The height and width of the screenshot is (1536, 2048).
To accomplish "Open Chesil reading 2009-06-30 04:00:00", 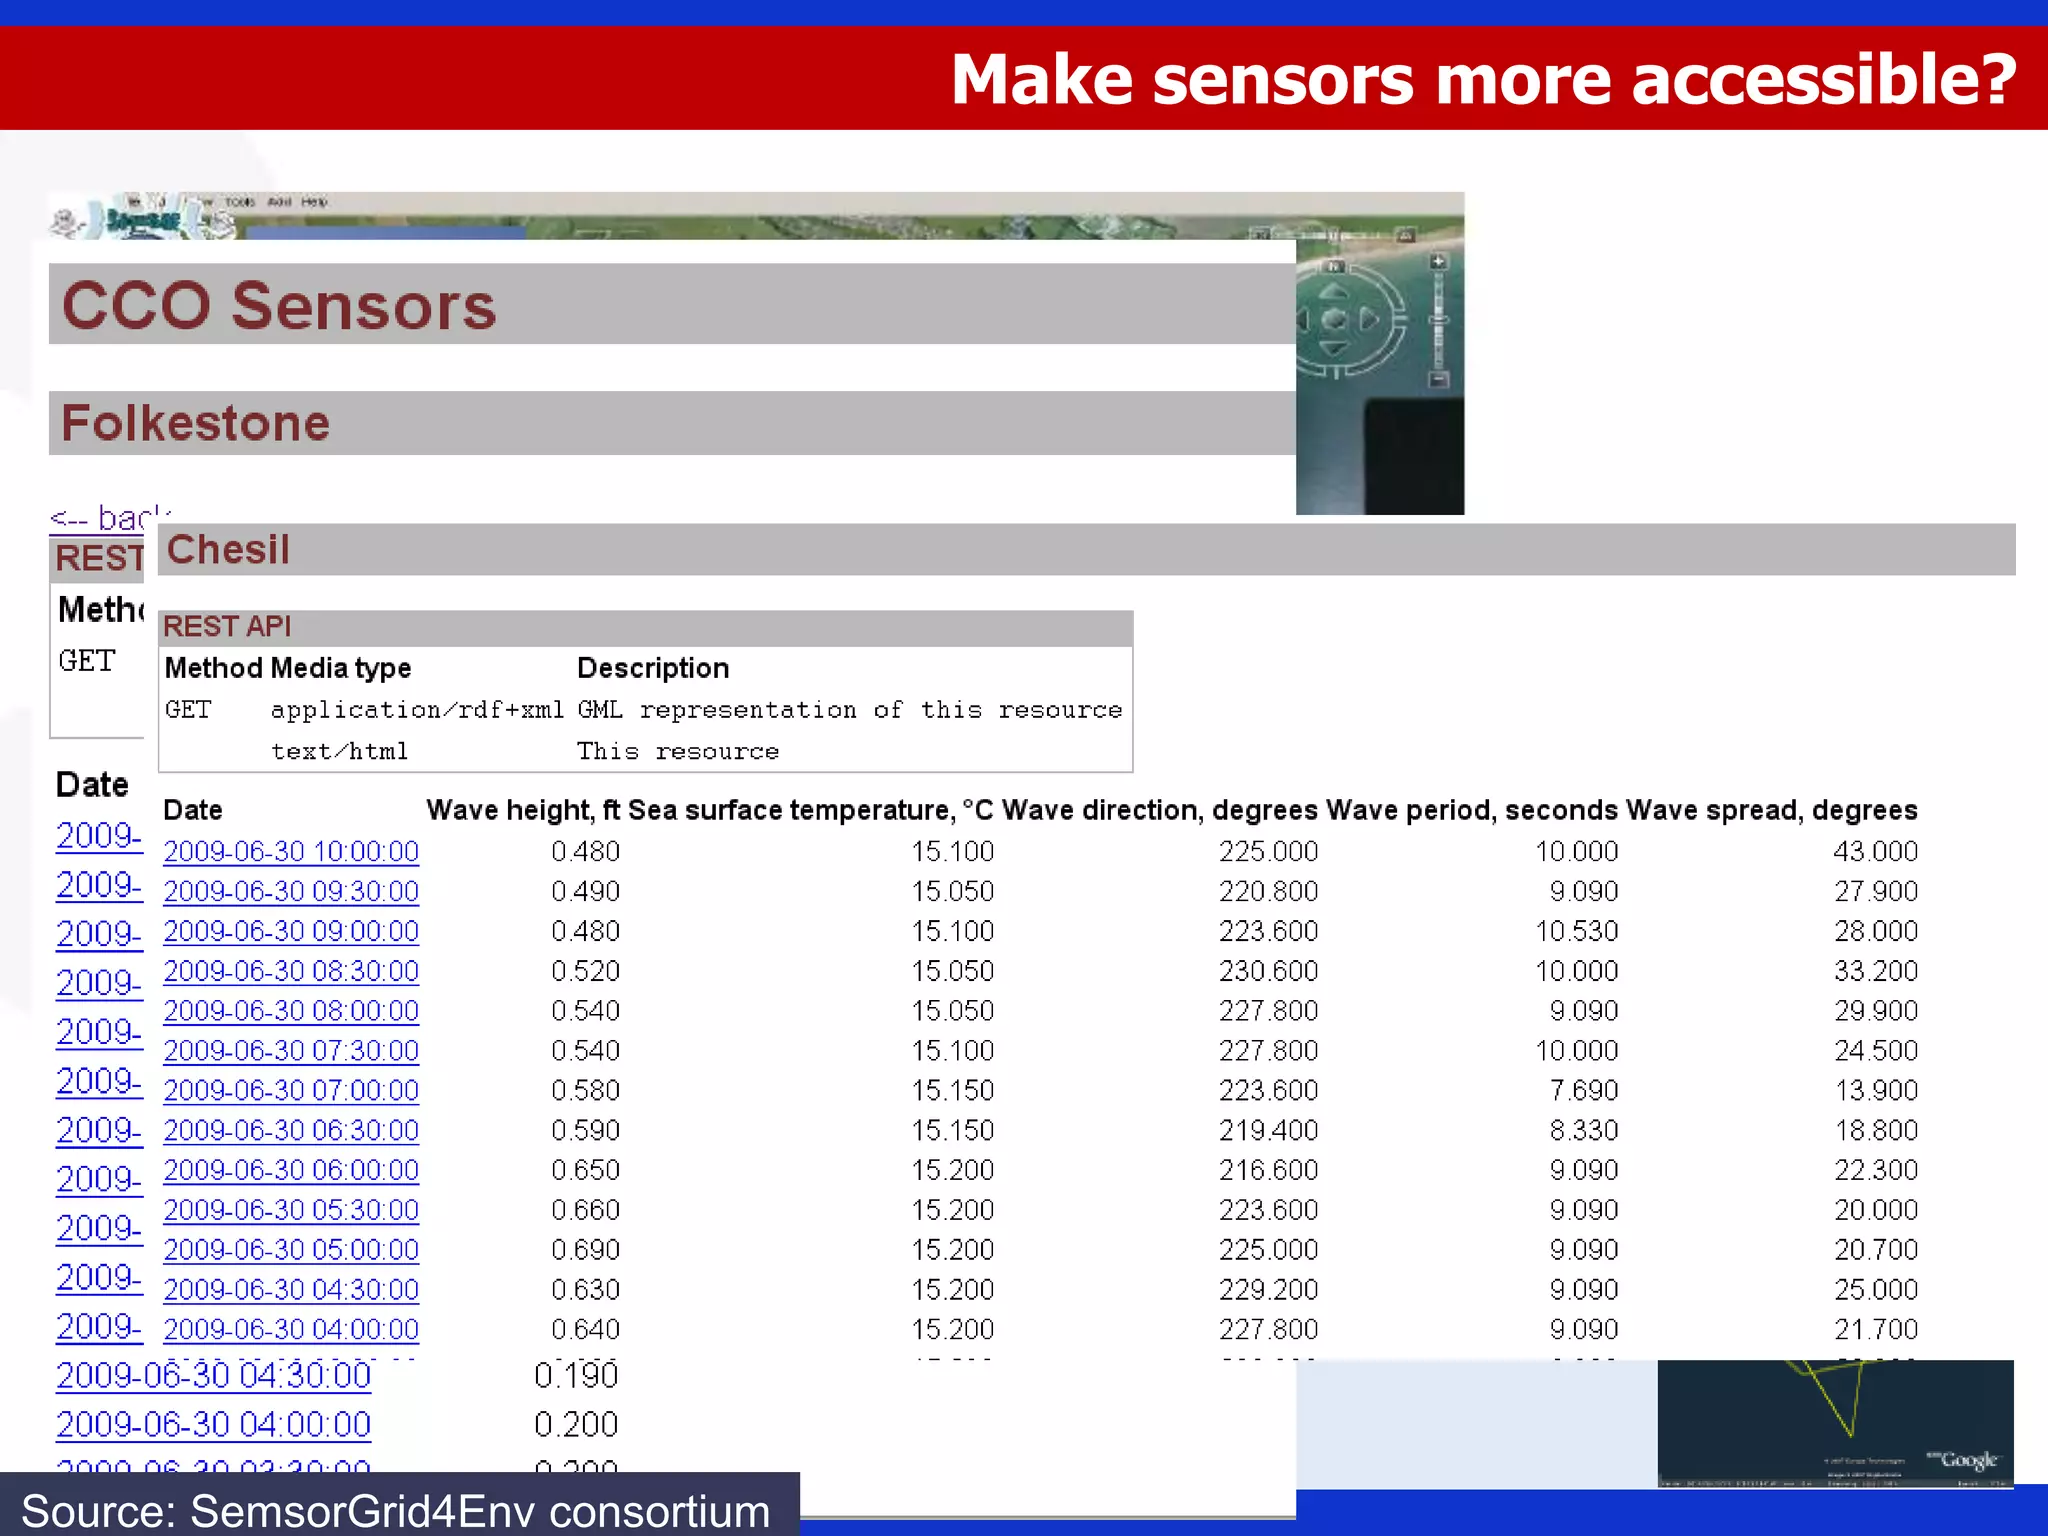I will [291, 1329].
